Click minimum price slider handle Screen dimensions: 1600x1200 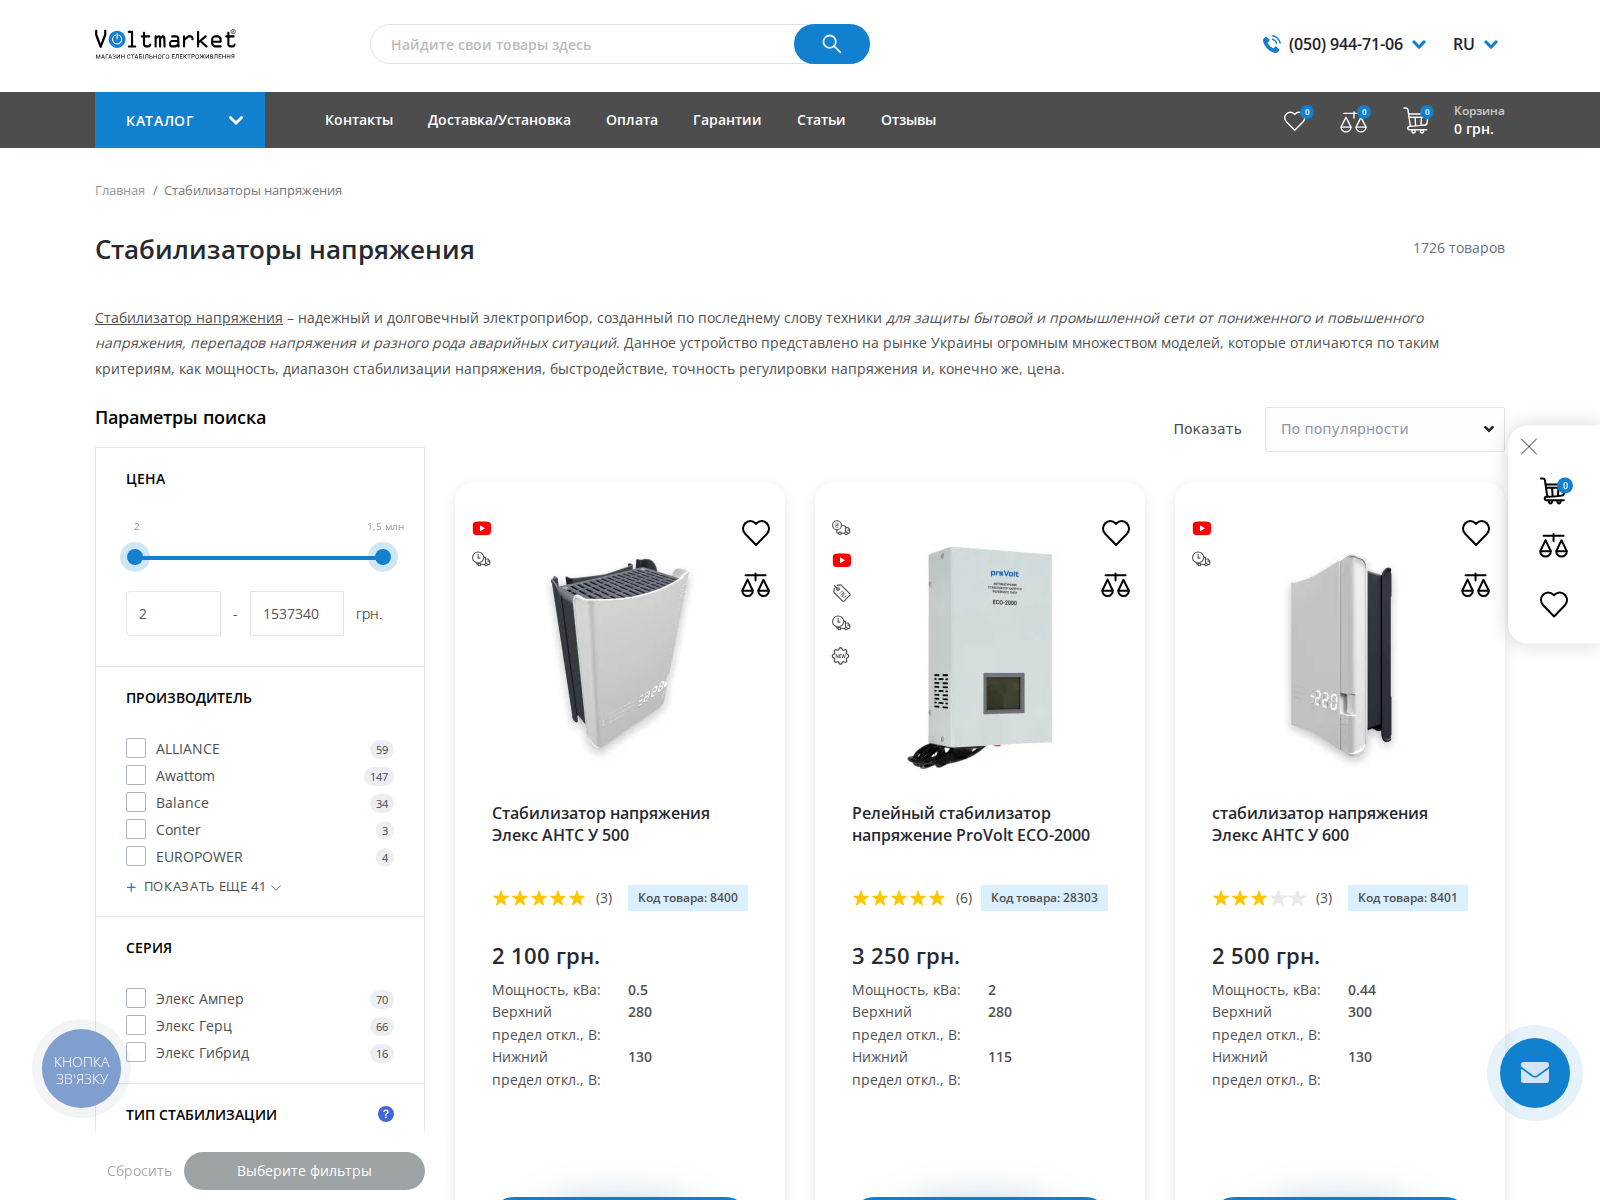(135, 557)
